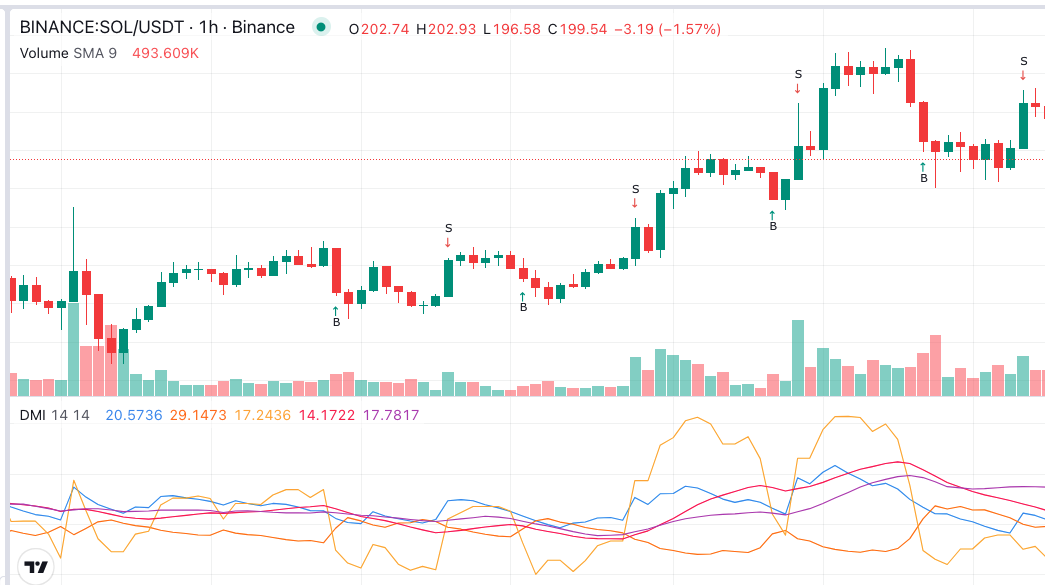Select the DMI 14 14 indicator label
The width and height of the screenshot is (1045, 585).
pos(55,415)
